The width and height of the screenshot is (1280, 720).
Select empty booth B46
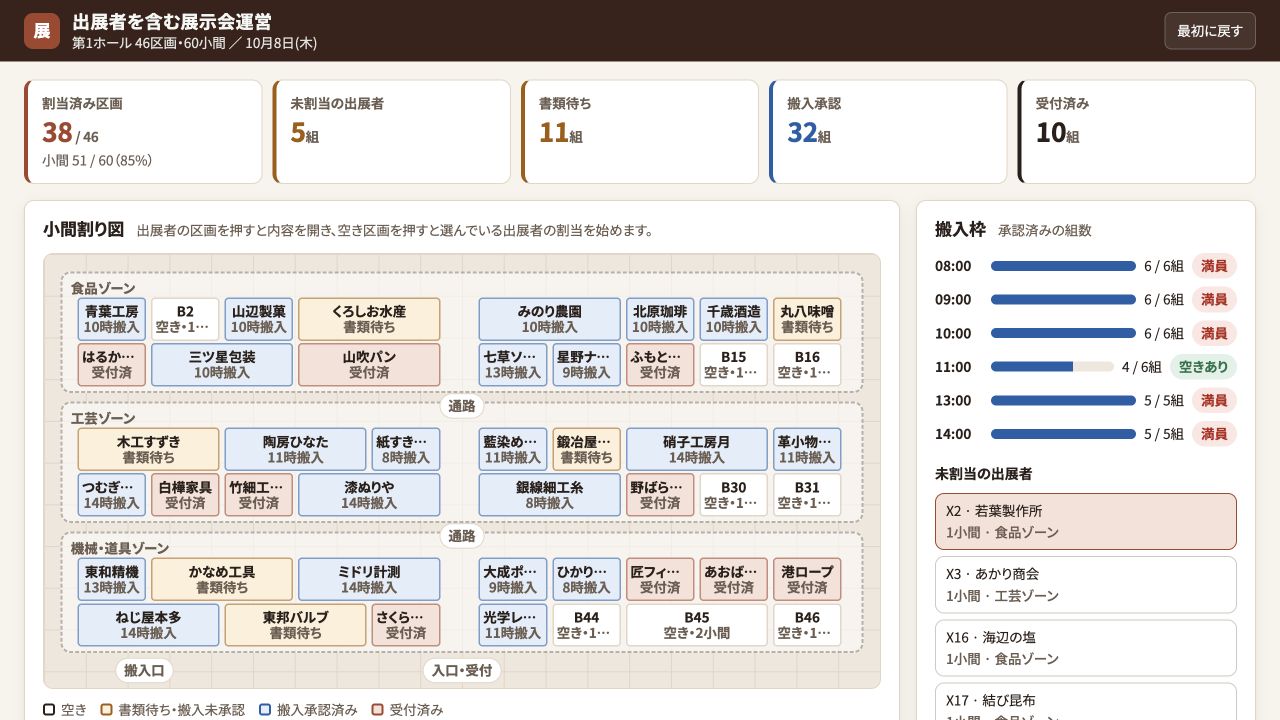tap(807, 625)
